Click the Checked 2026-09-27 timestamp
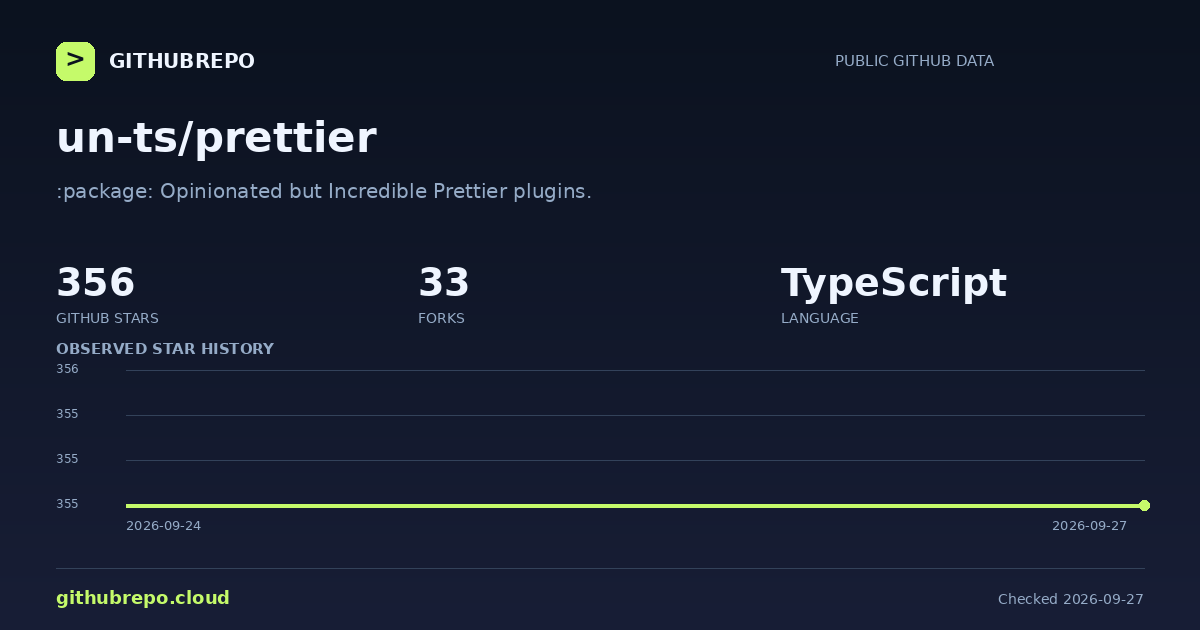Viewport: 1200px width, 630px height. point(1071,599)
